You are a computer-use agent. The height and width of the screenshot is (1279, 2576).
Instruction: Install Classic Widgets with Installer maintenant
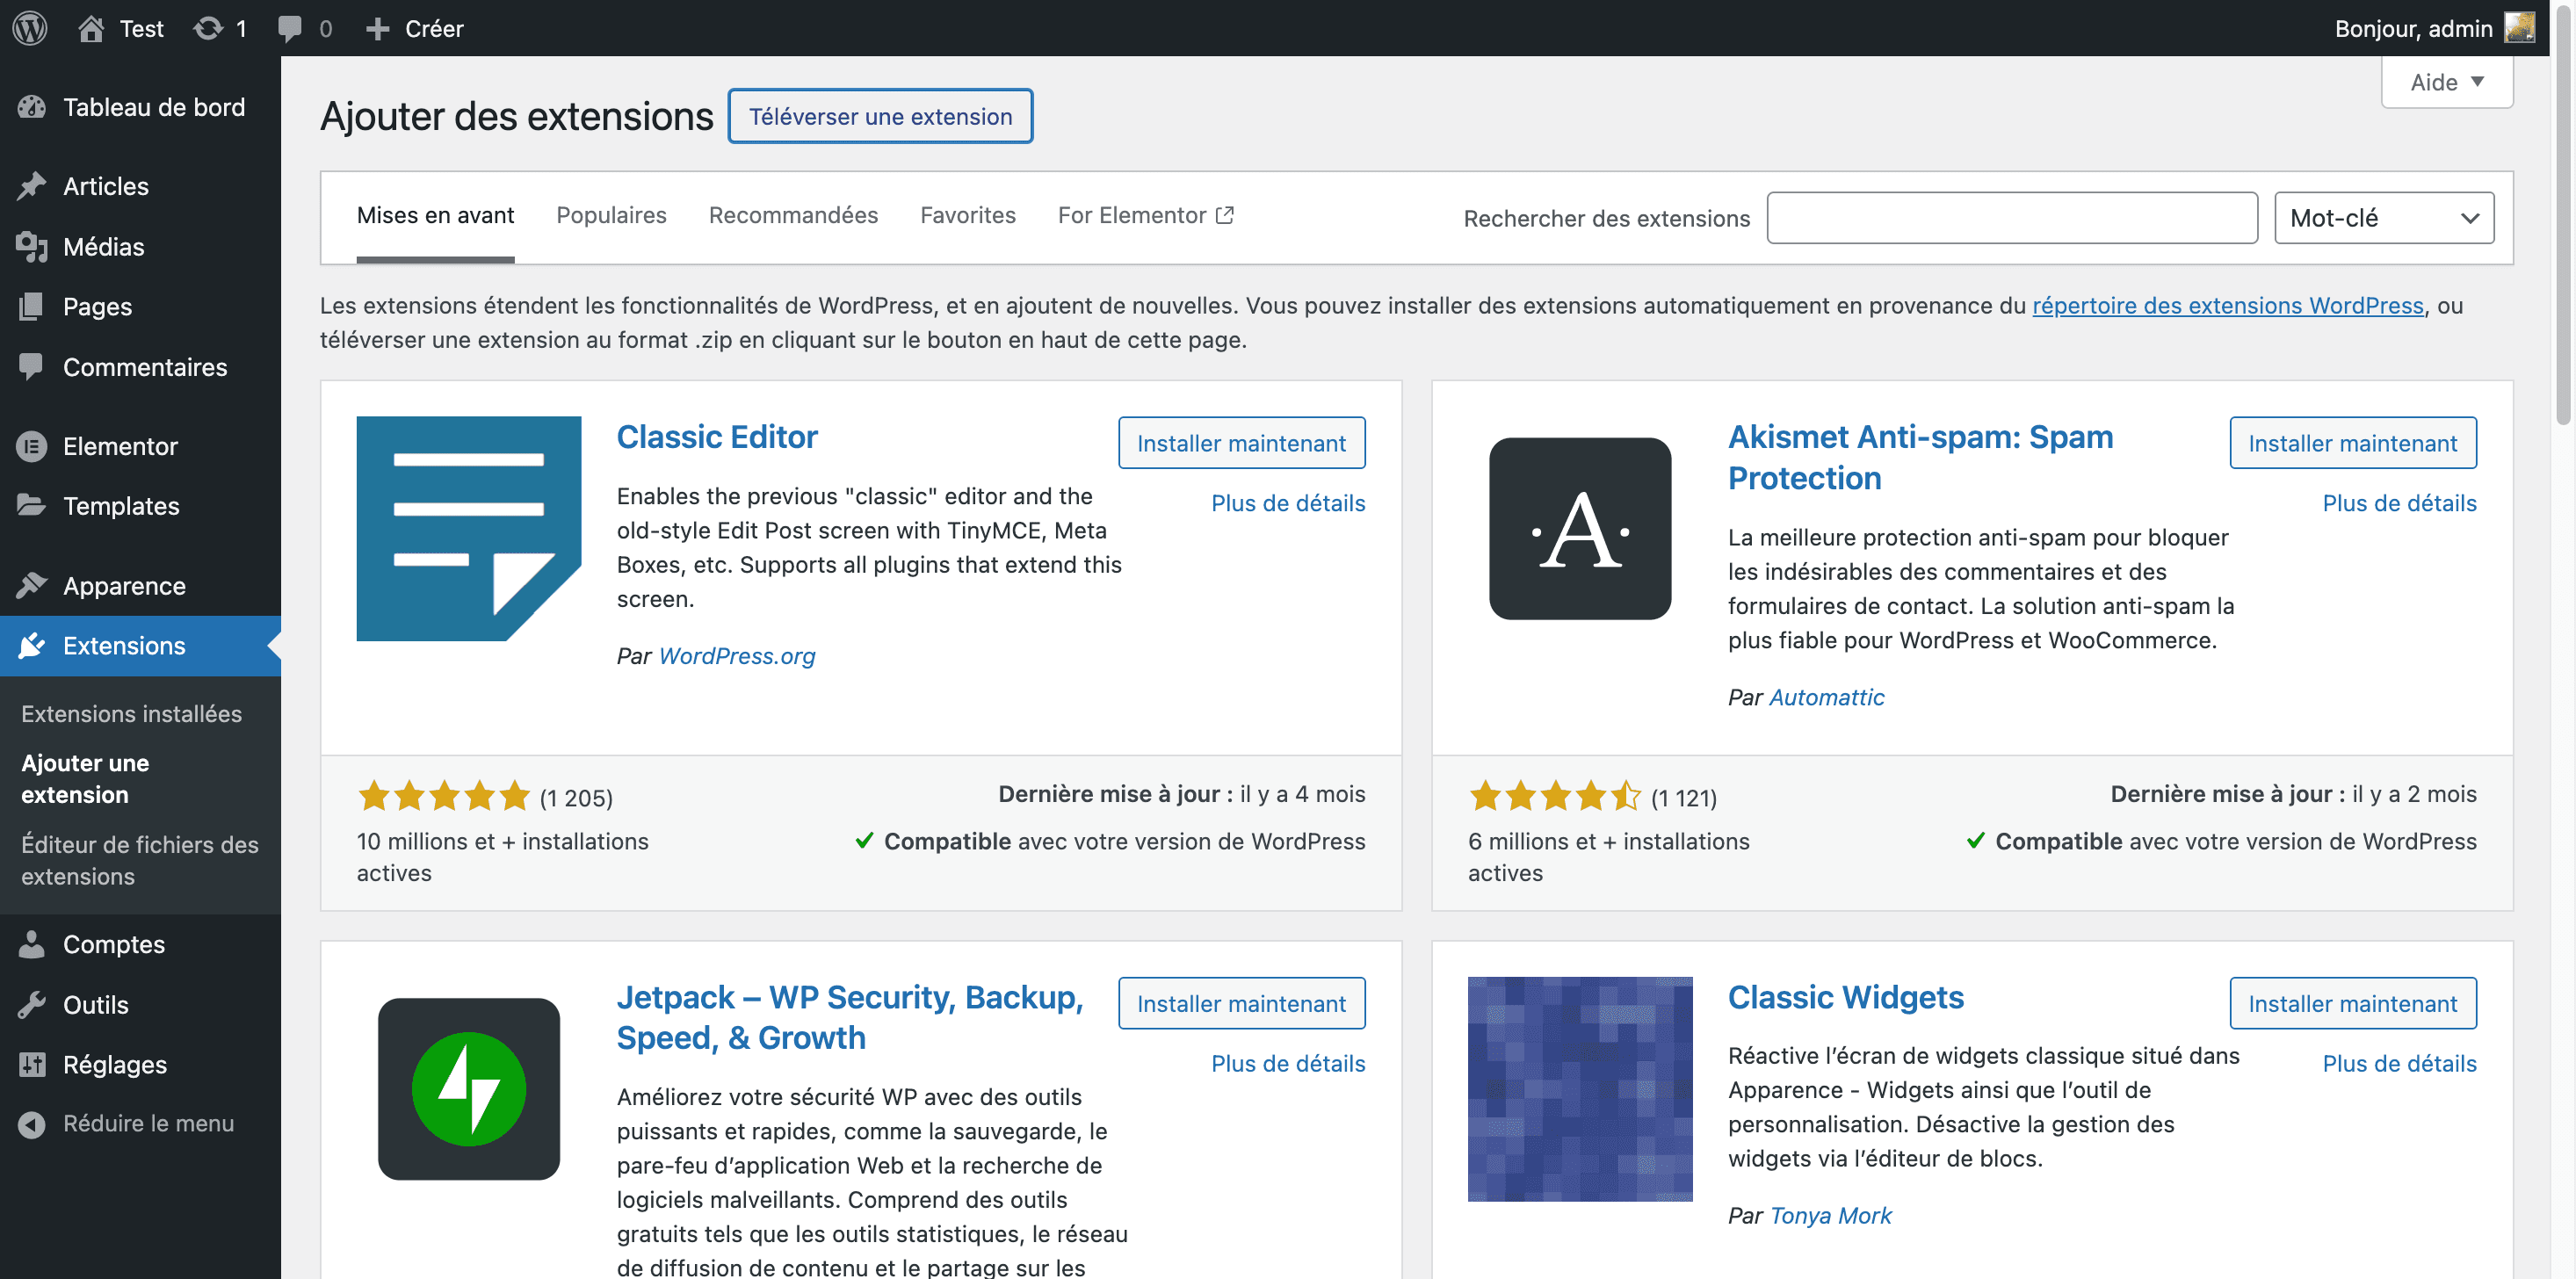click(x=2352, y=1003)
